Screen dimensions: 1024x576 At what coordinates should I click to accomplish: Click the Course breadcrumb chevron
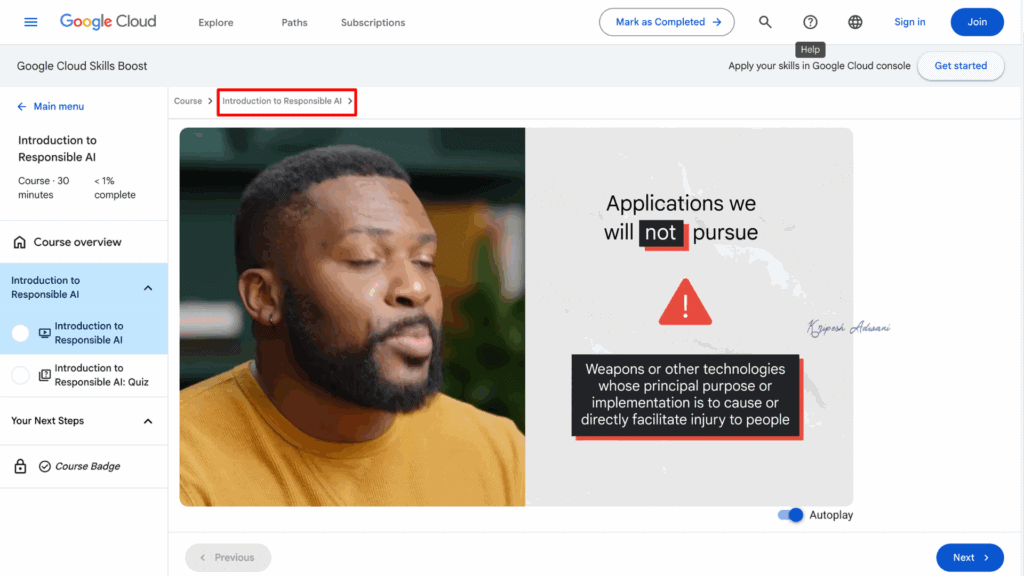210,101
